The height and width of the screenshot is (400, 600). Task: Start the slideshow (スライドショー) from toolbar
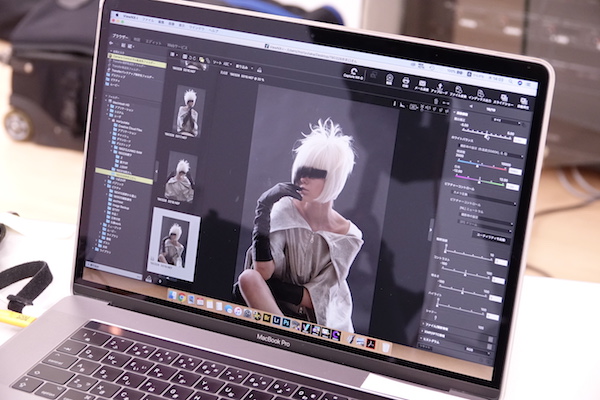tap(503, 100)
